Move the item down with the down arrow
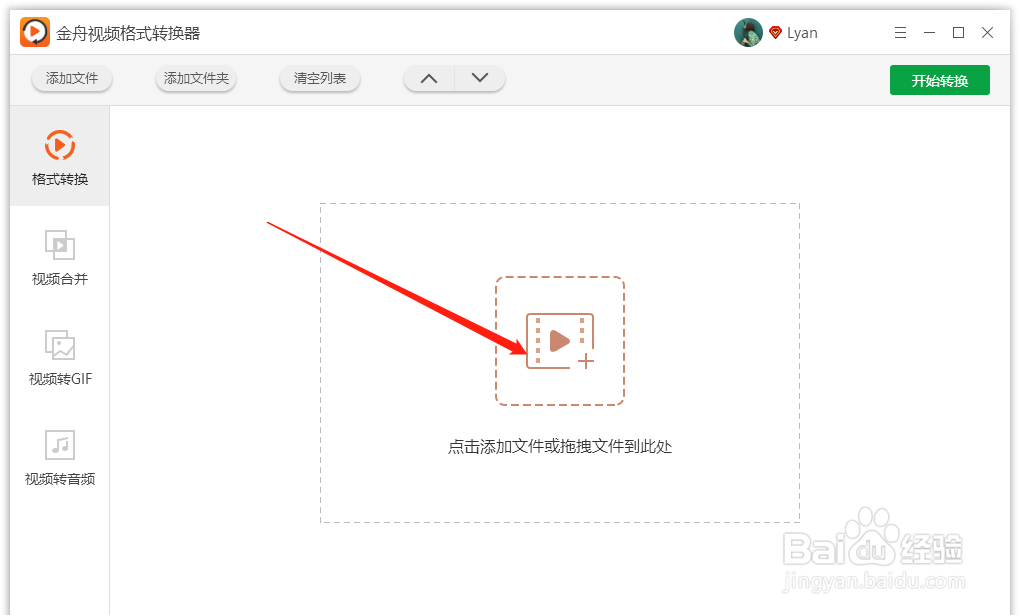Image resolution: width=1020 pixels, height=616 pixels. [x=479, y=78]
